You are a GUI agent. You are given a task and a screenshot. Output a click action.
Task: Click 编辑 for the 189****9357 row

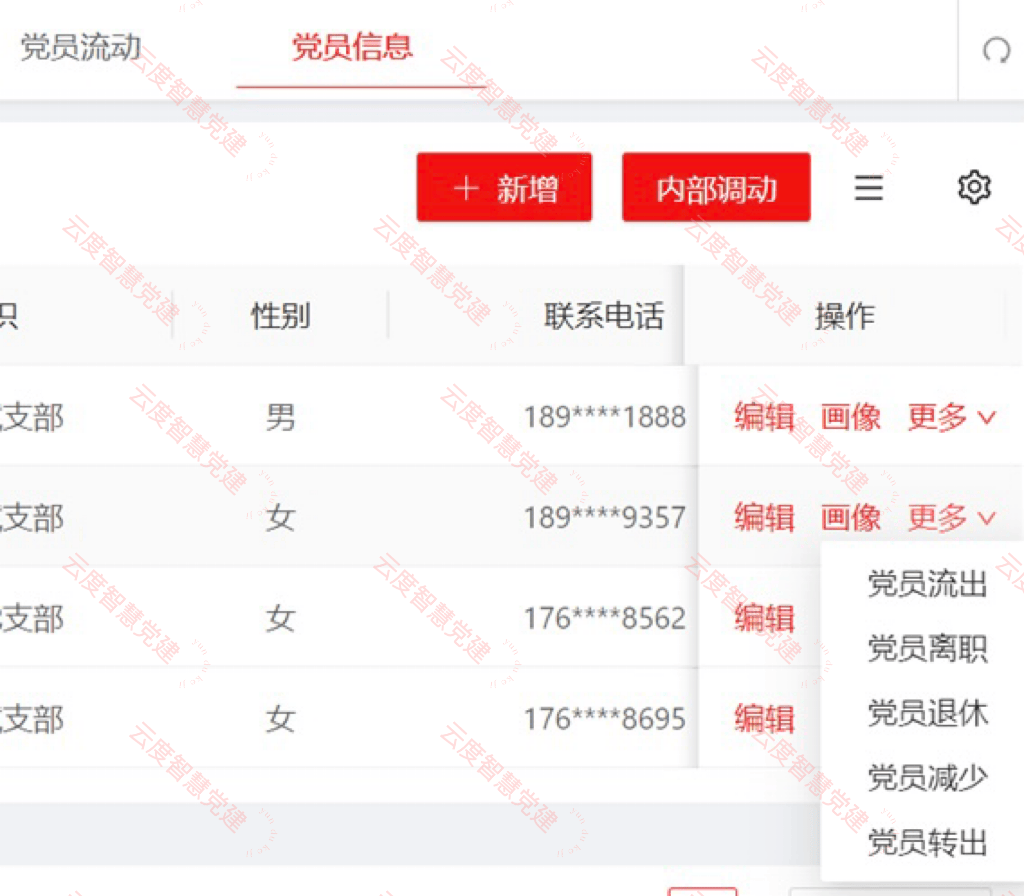click(764, 518)
